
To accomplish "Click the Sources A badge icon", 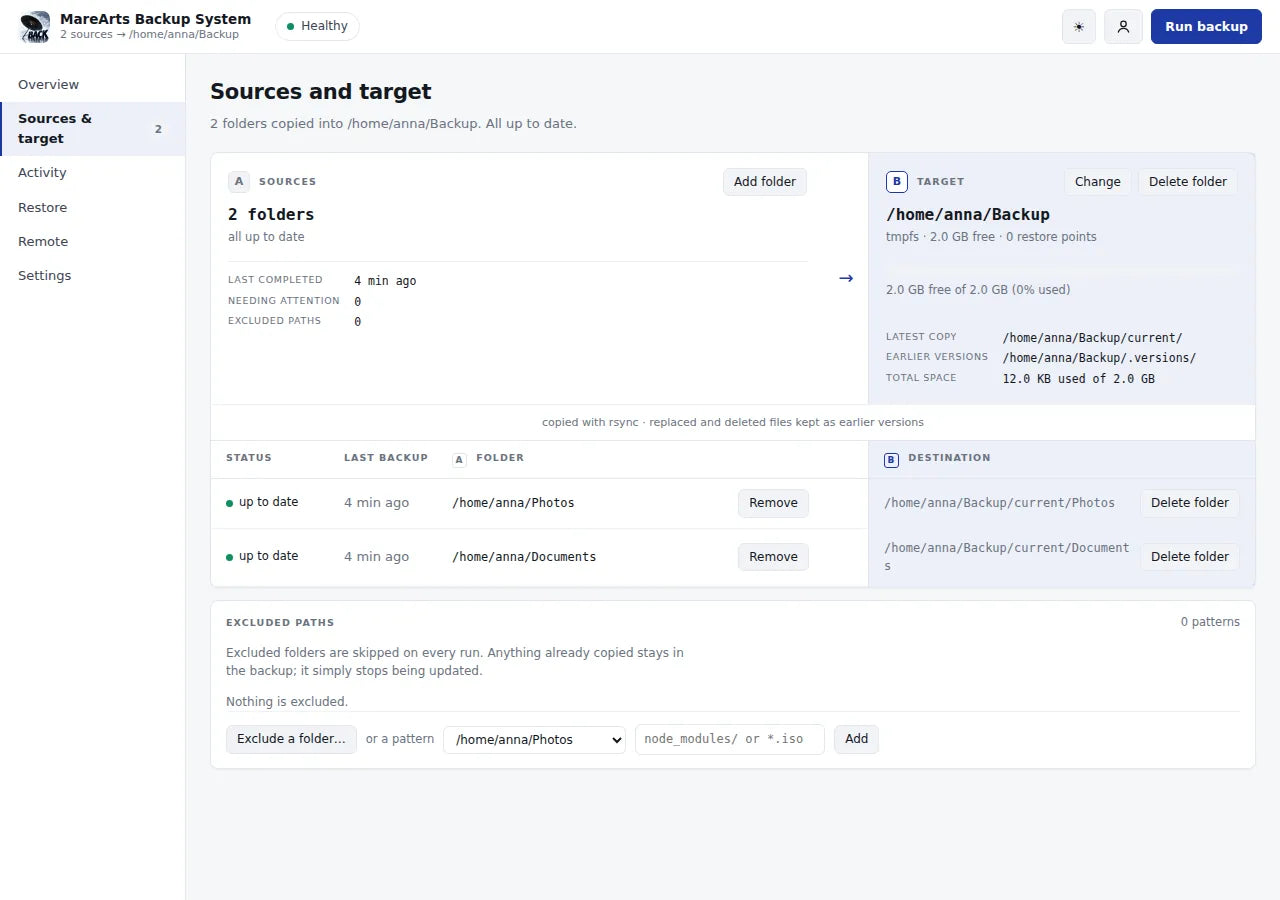I will tap(238, 182).
